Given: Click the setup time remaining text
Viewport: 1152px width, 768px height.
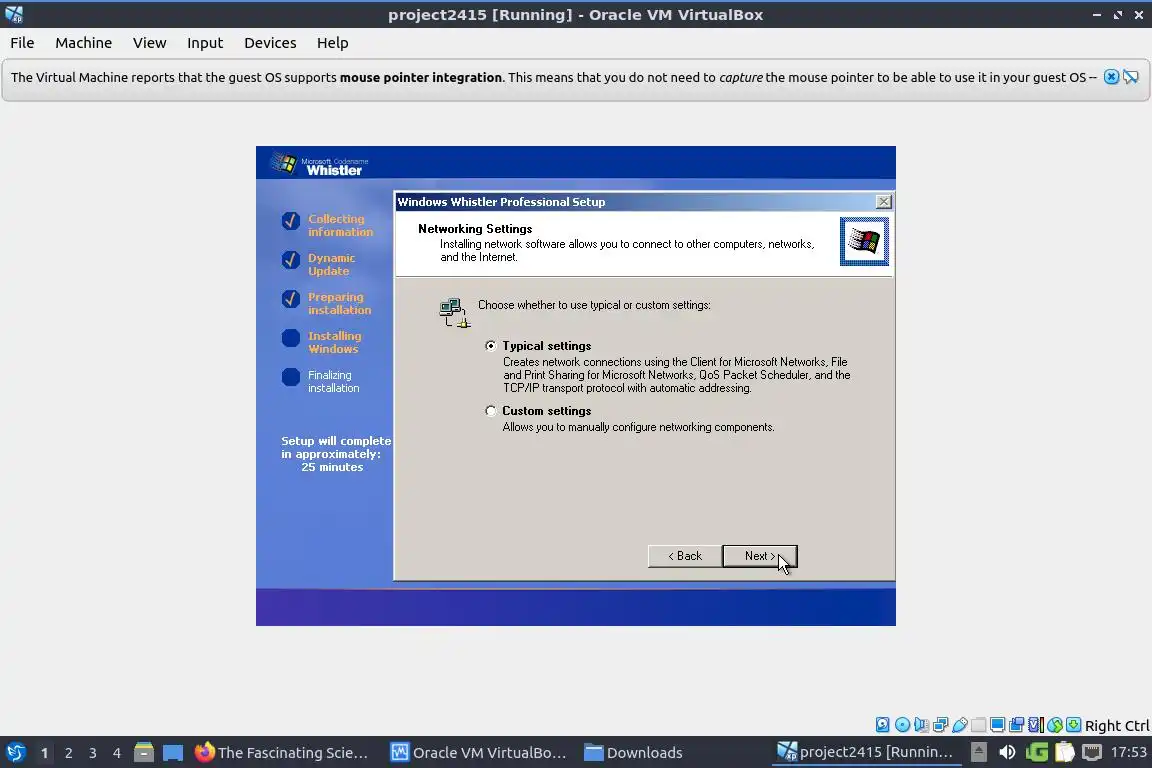Looking at the screenshot, I should (x=336, y=454).
